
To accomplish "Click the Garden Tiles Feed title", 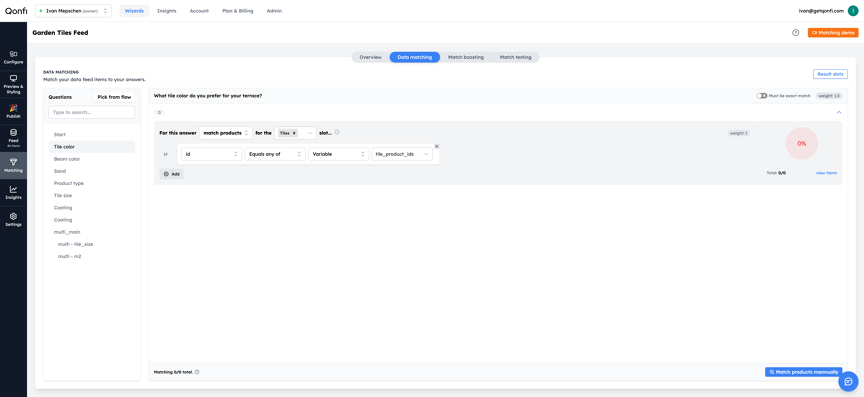I will pyautogui.click(x=60, y=33).
